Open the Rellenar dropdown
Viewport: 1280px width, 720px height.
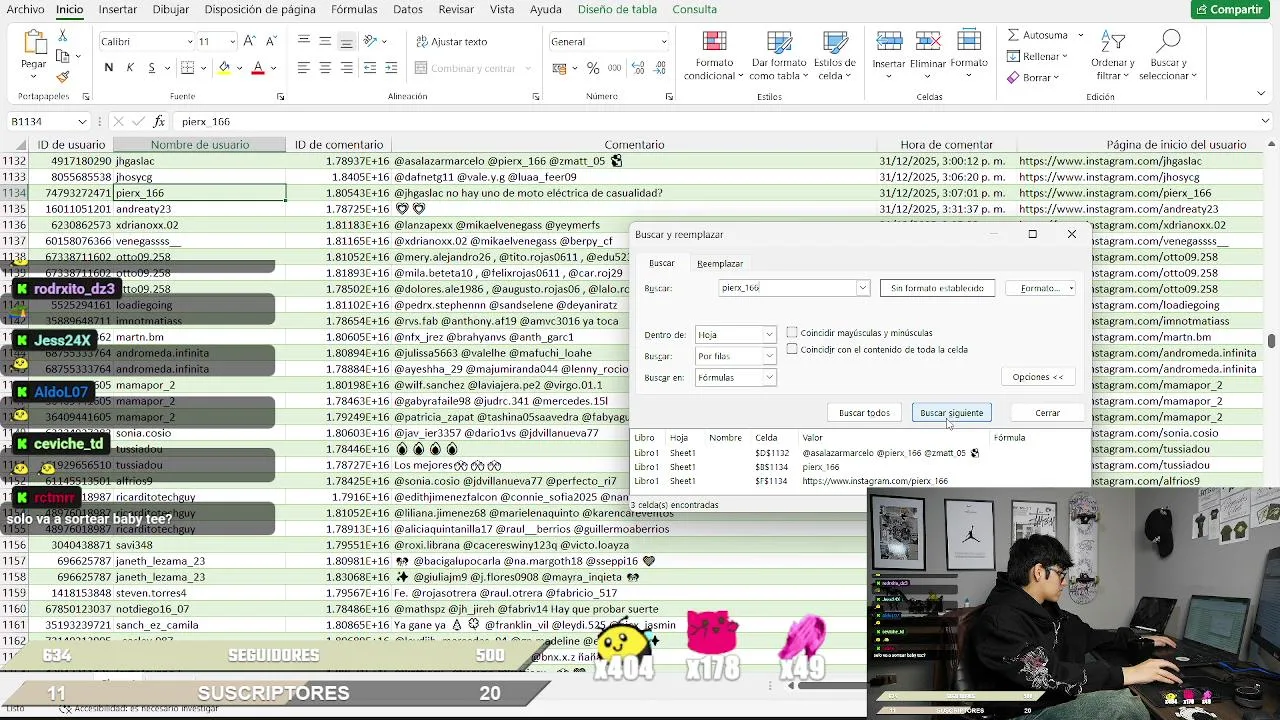[x=1038, y=56]
